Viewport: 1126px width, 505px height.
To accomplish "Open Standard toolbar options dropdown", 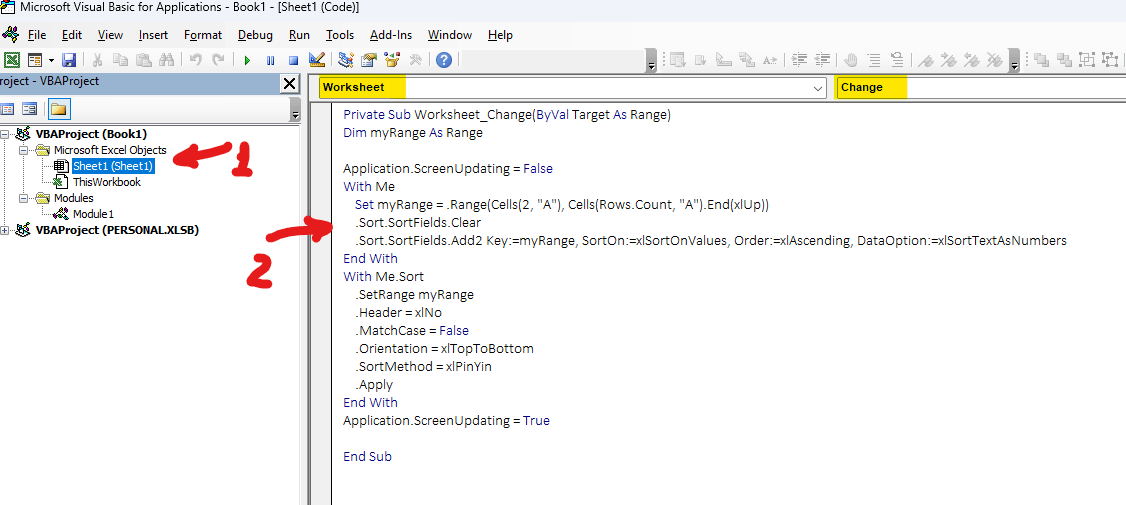I will (x=651, y=60).
